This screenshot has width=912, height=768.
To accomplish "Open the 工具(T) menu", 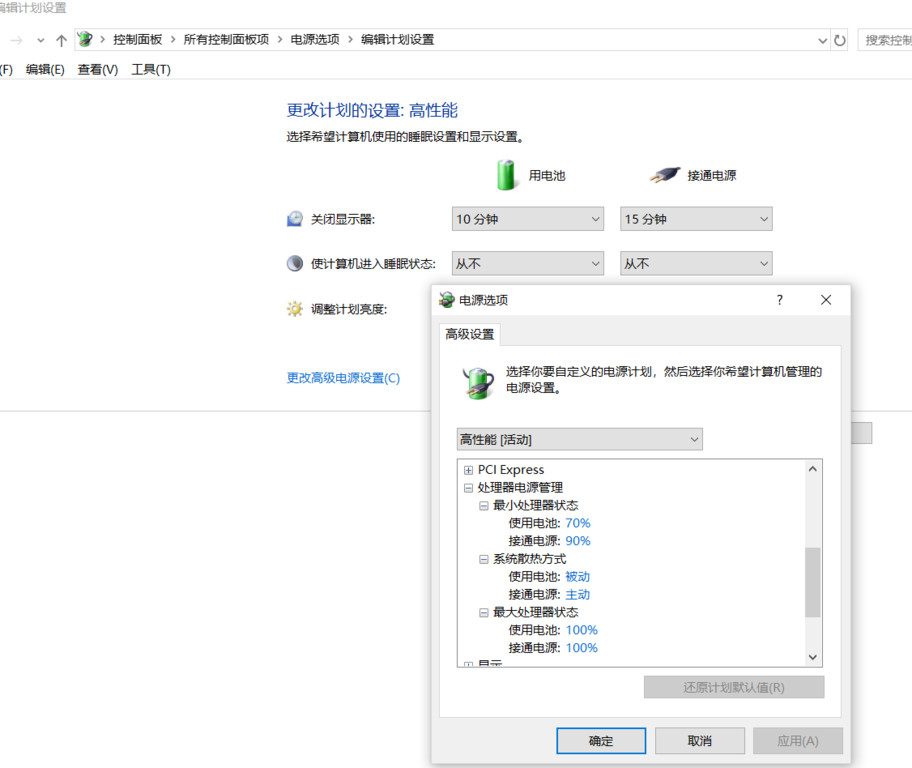I will point(151,69).
